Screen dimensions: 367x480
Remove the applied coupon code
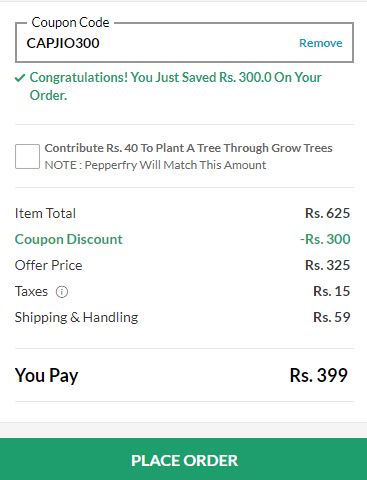(320, 43)
